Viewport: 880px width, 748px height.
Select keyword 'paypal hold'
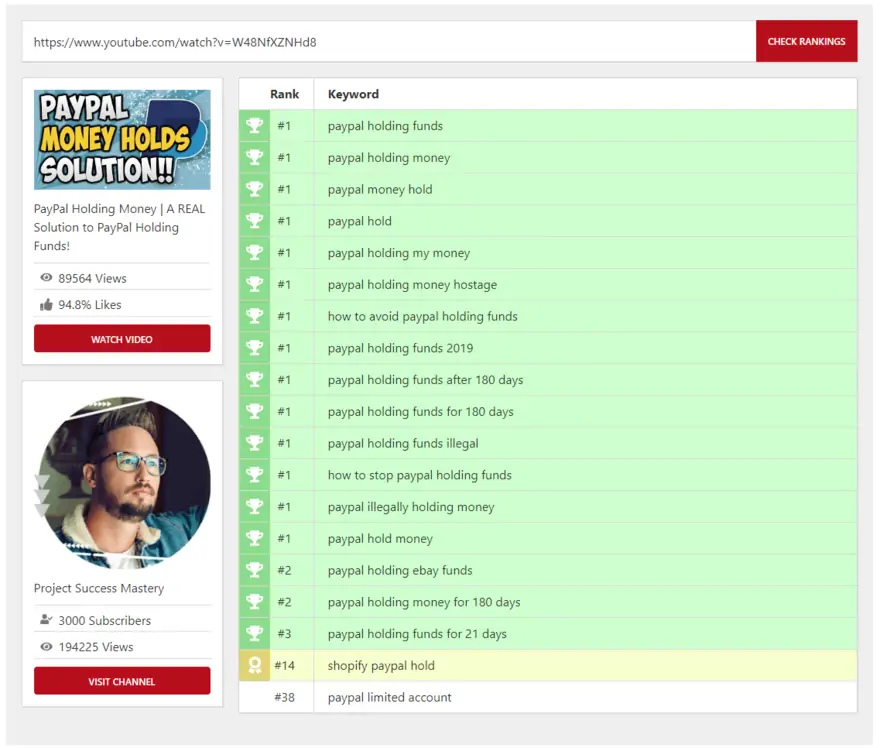pyautogui.click(x=360, y=221)
